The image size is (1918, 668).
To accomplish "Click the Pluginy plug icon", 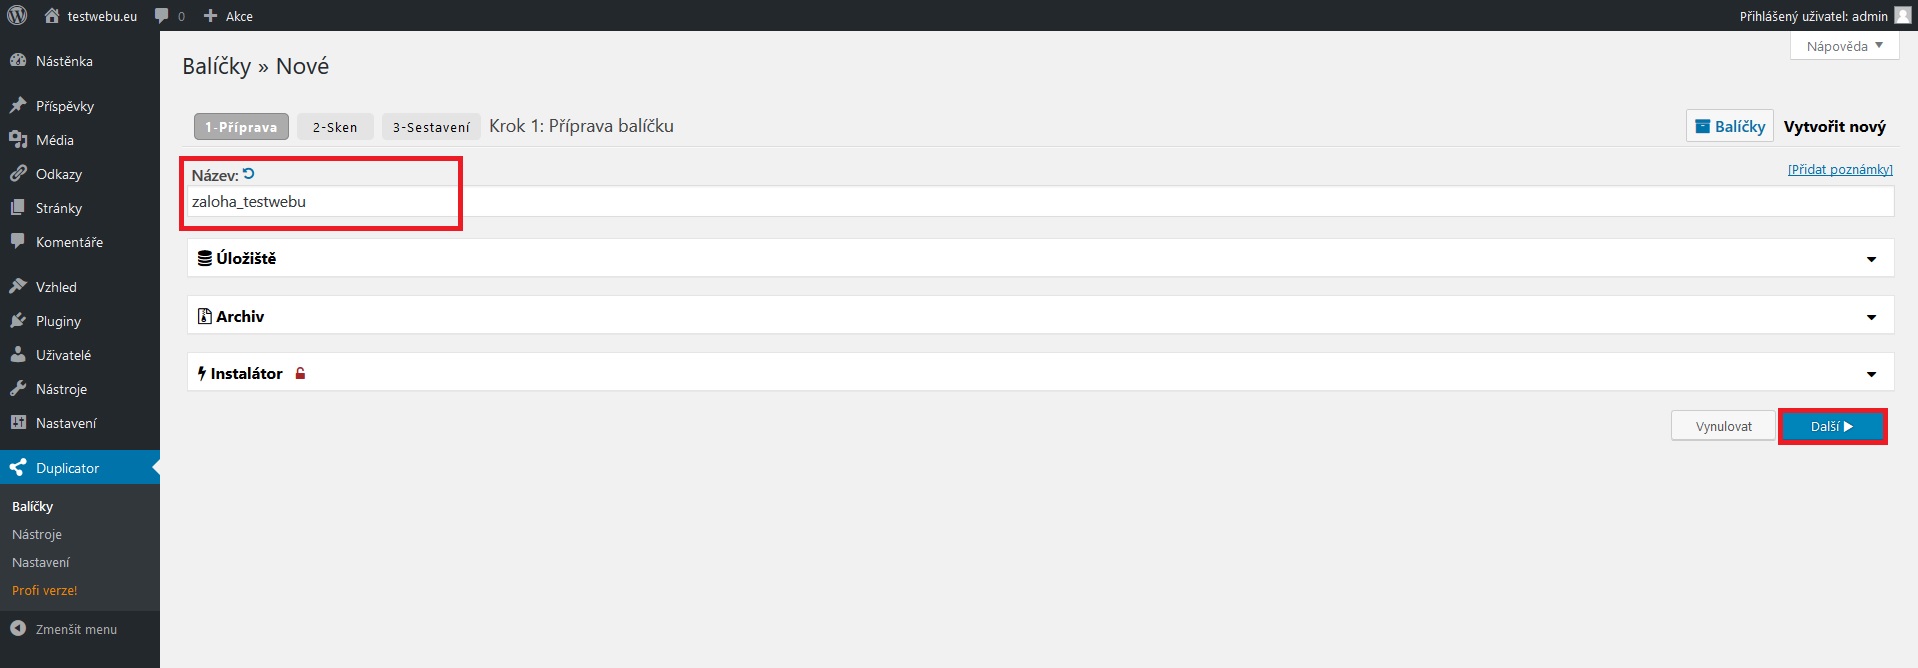I will (18, 321).
